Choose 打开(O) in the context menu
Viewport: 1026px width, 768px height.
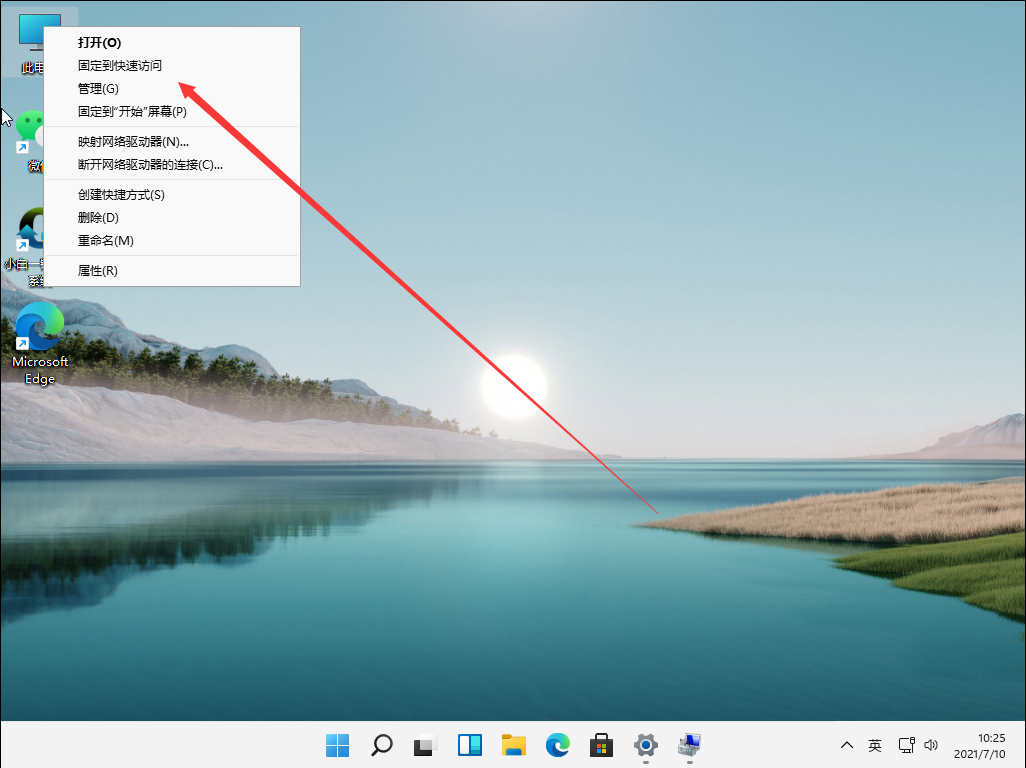pos(99,43)
